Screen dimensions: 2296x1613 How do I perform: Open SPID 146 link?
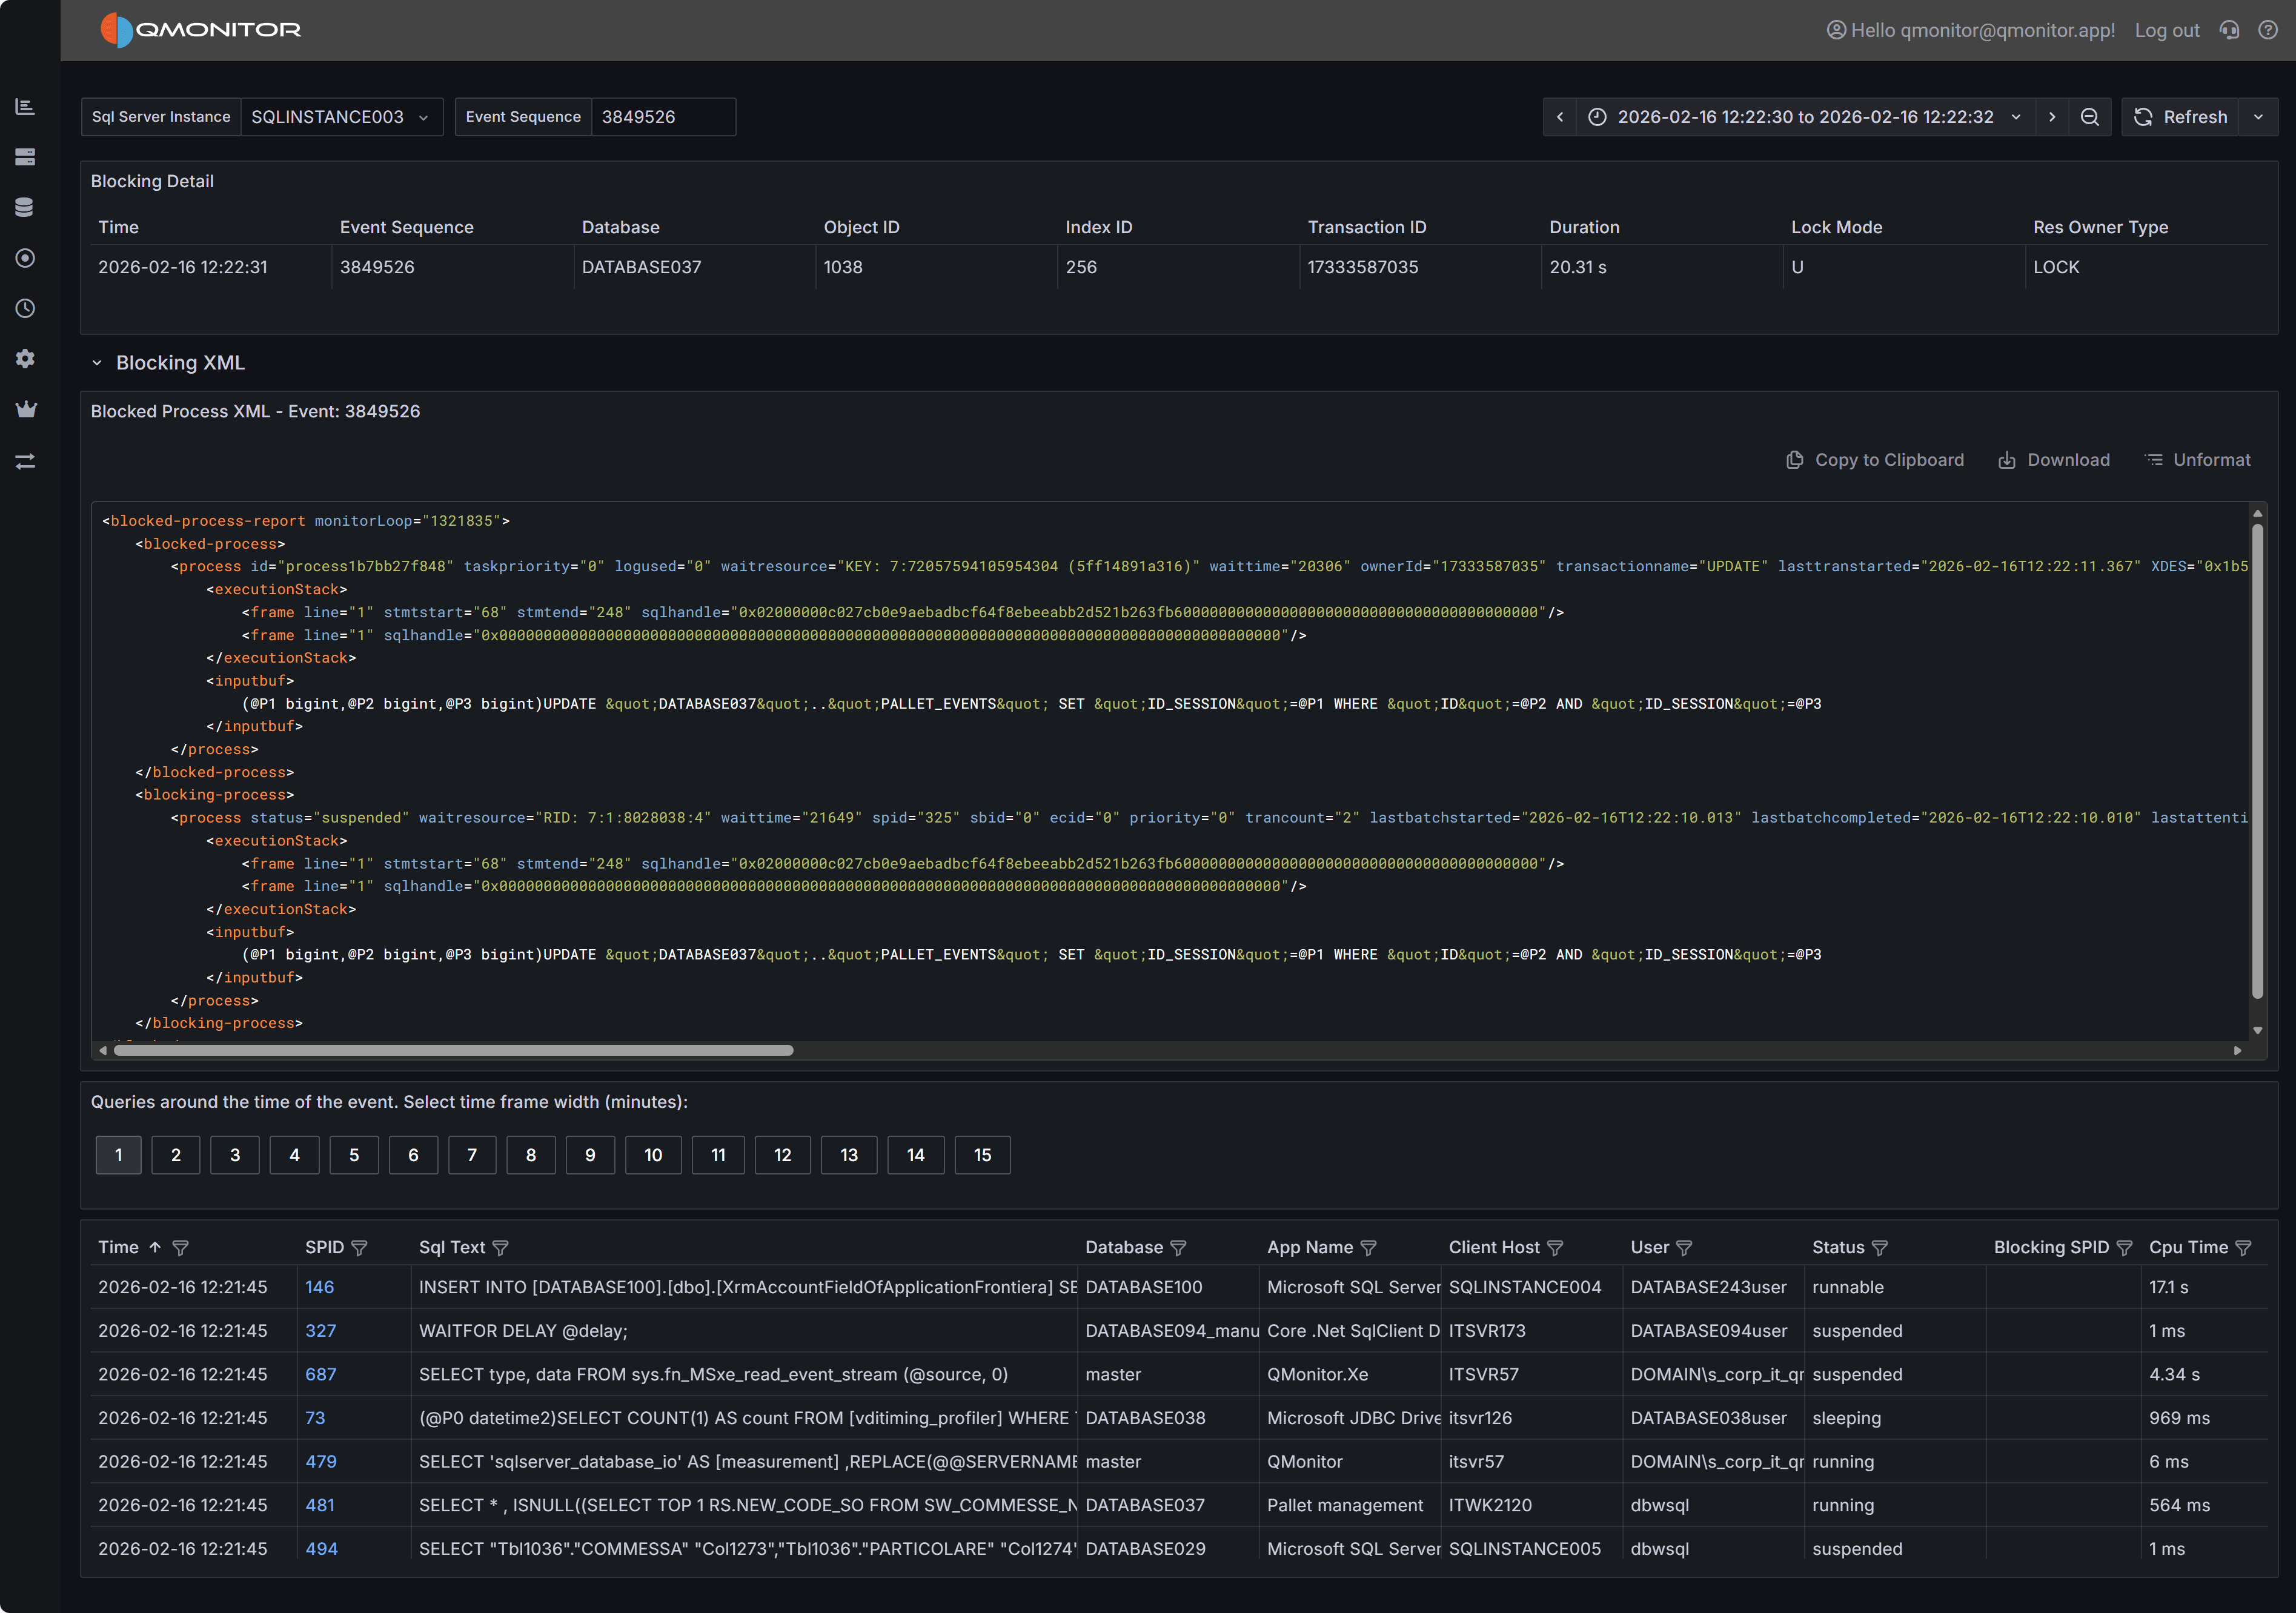[319, 1287]
